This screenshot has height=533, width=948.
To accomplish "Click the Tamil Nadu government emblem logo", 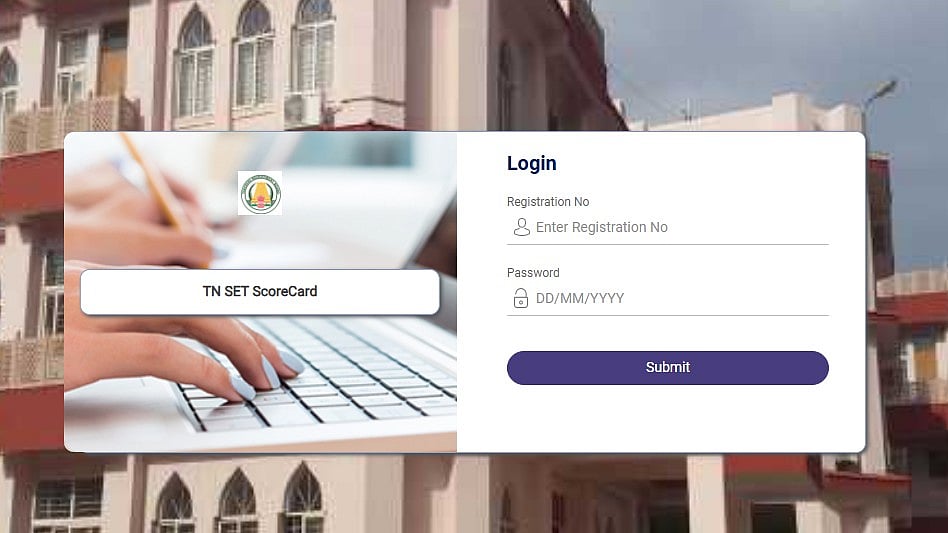I will pos(259,193).
